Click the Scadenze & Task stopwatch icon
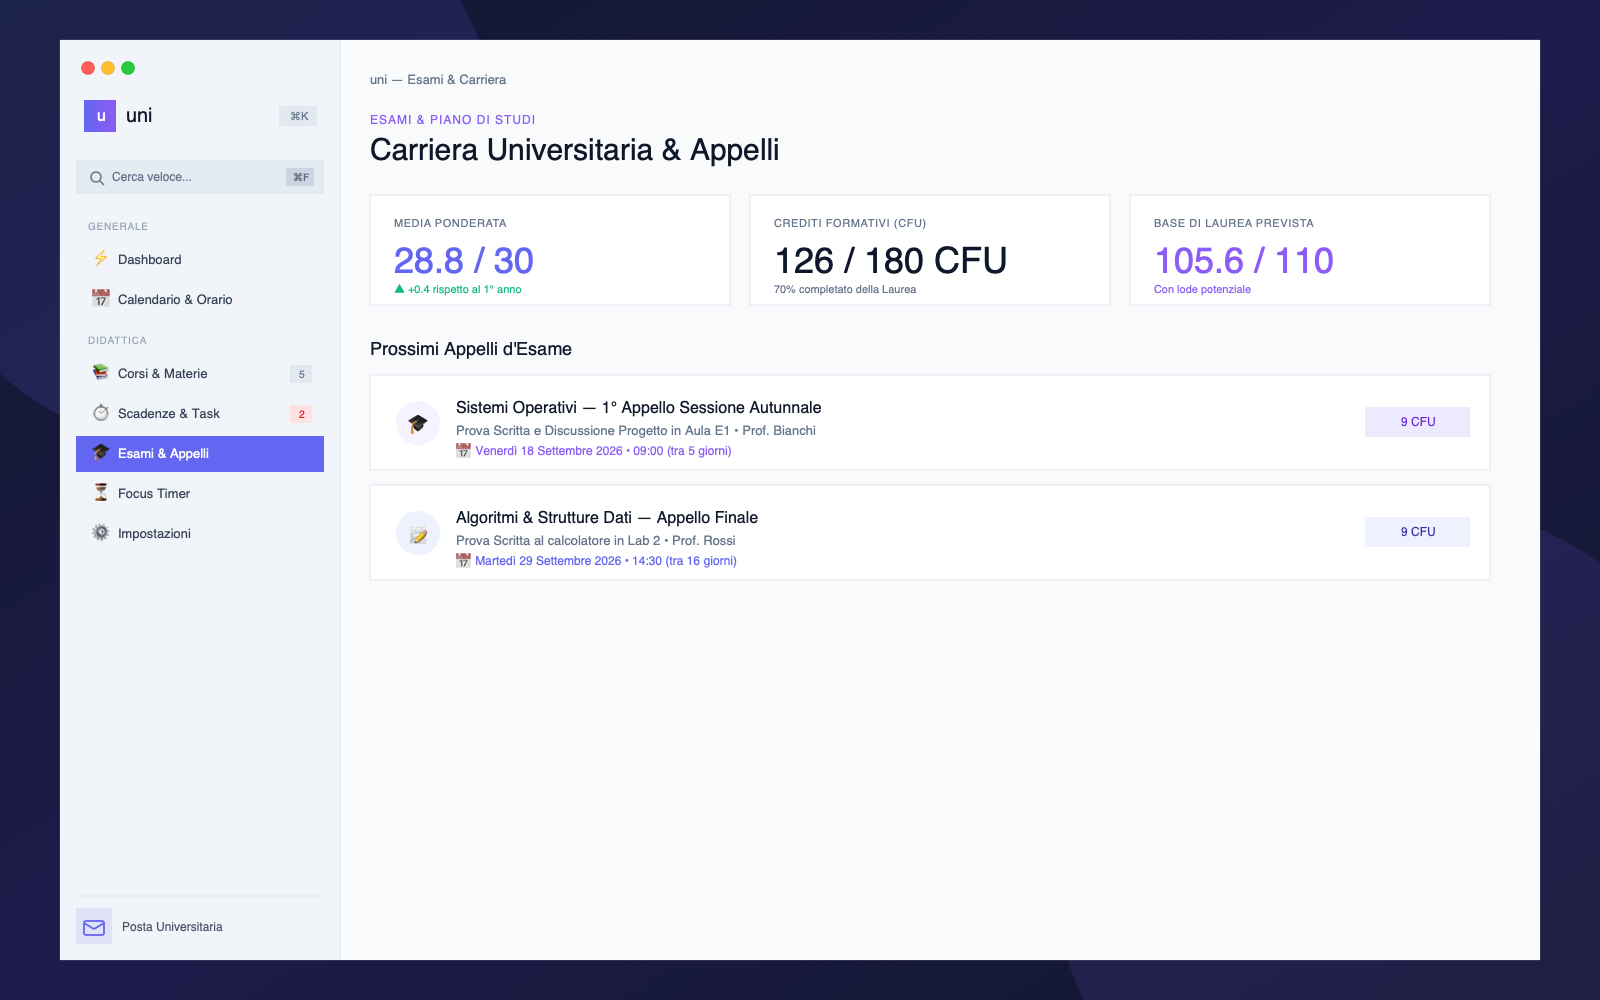Screen dimensions: 1600x1000 tap(101, 413)
